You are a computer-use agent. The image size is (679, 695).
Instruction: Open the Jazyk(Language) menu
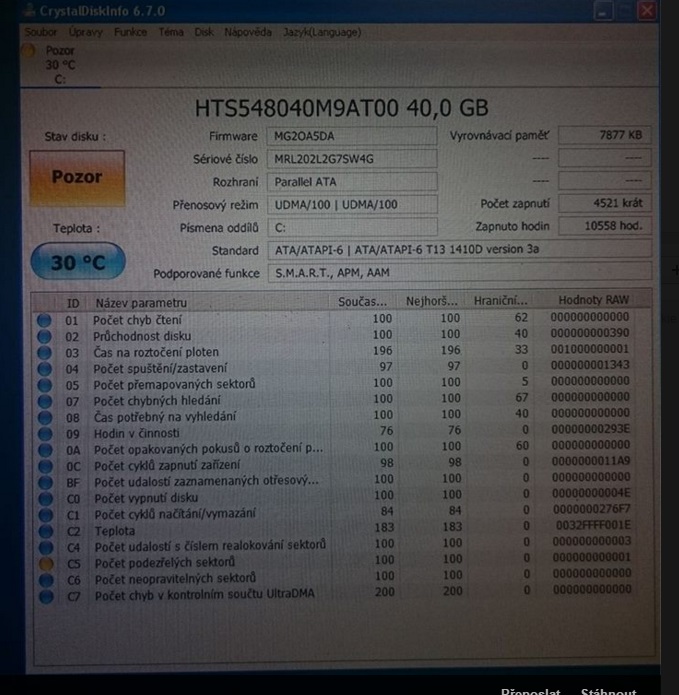click(322, 32)
